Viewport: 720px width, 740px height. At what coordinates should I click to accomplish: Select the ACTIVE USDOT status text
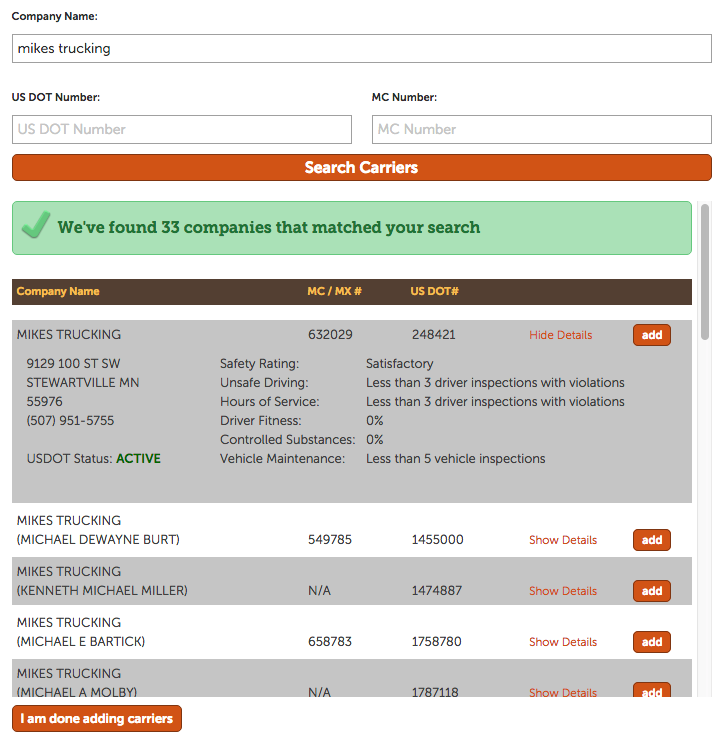tap(138, 459)
